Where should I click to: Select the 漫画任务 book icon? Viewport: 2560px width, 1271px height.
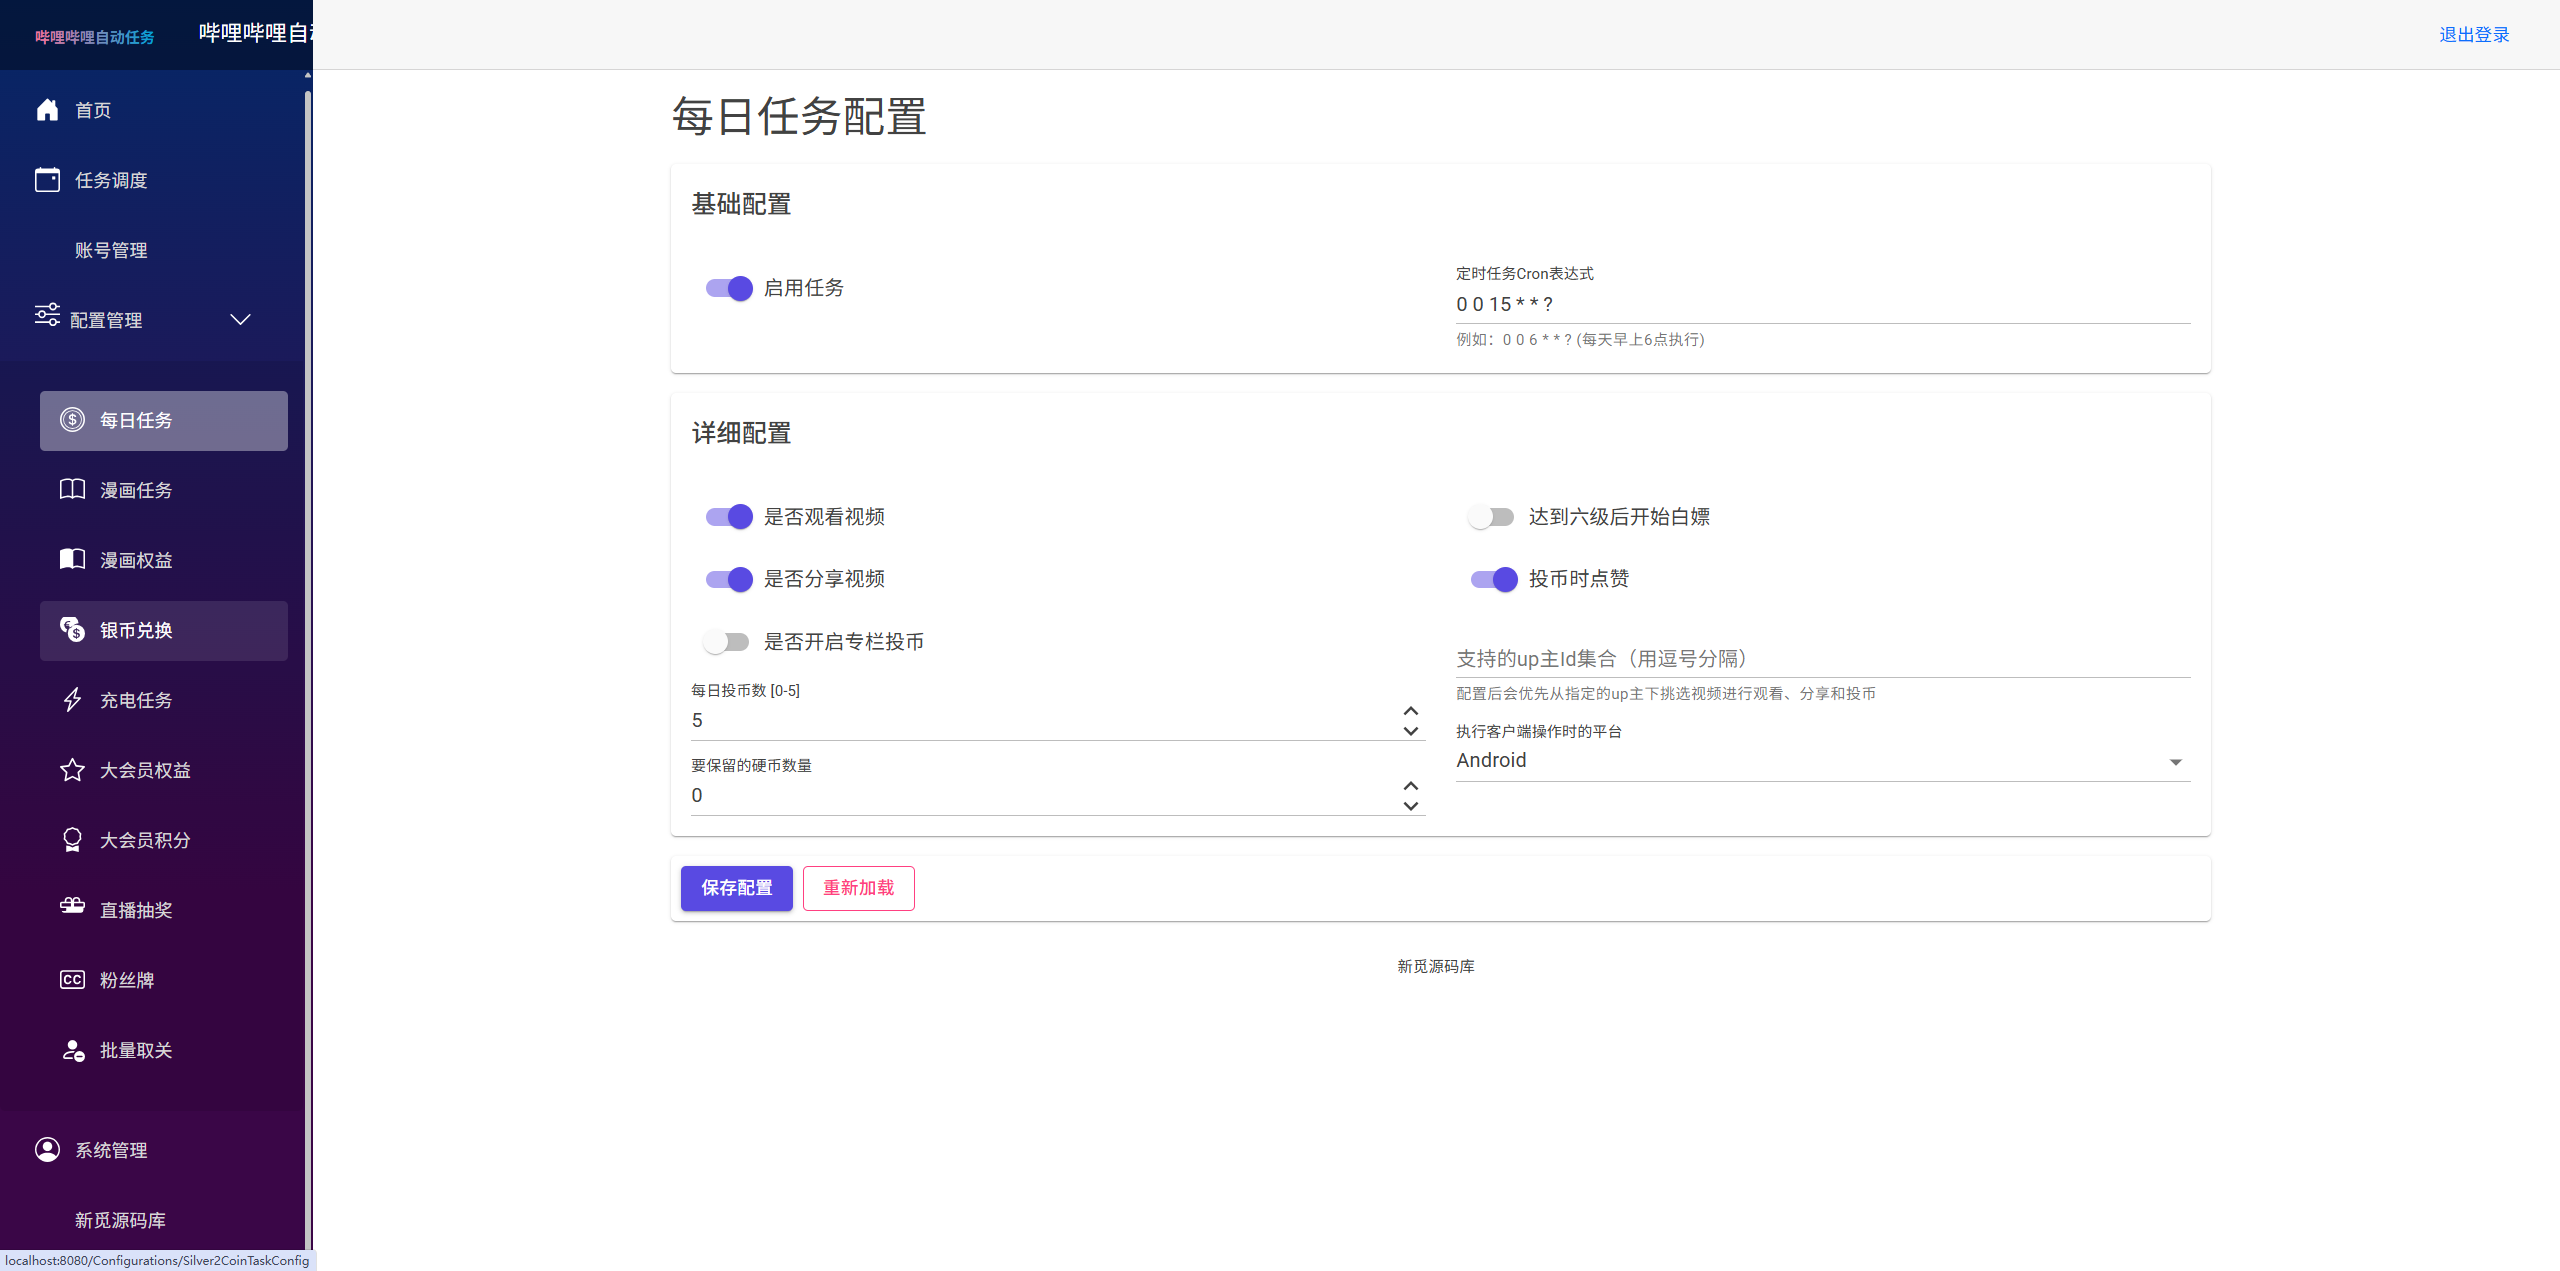tap(71, 489)
